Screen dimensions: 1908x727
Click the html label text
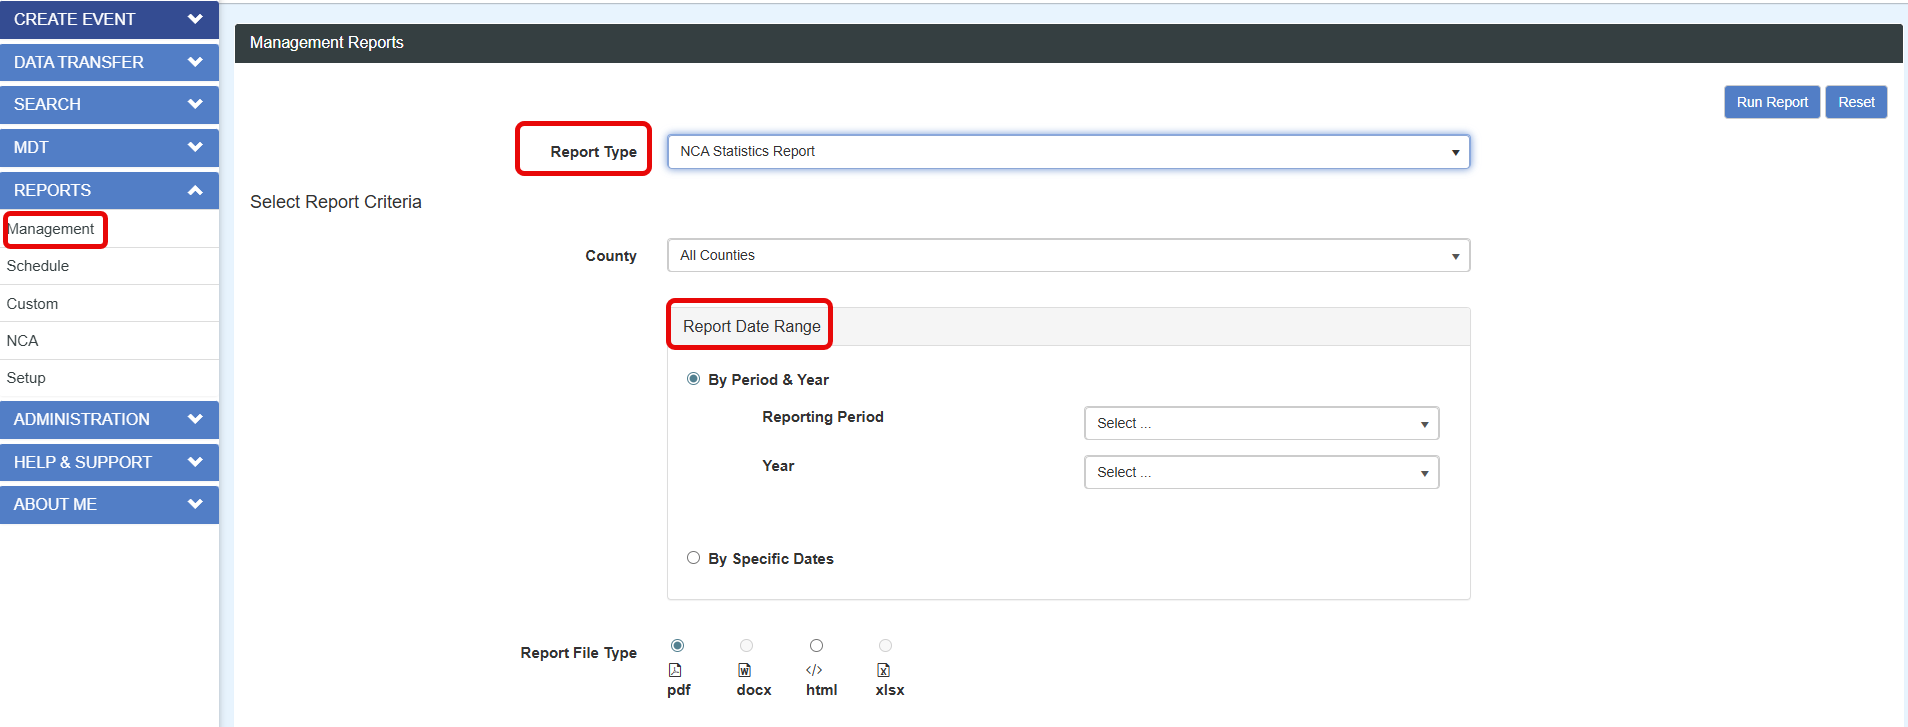click(x=821, y=690)
